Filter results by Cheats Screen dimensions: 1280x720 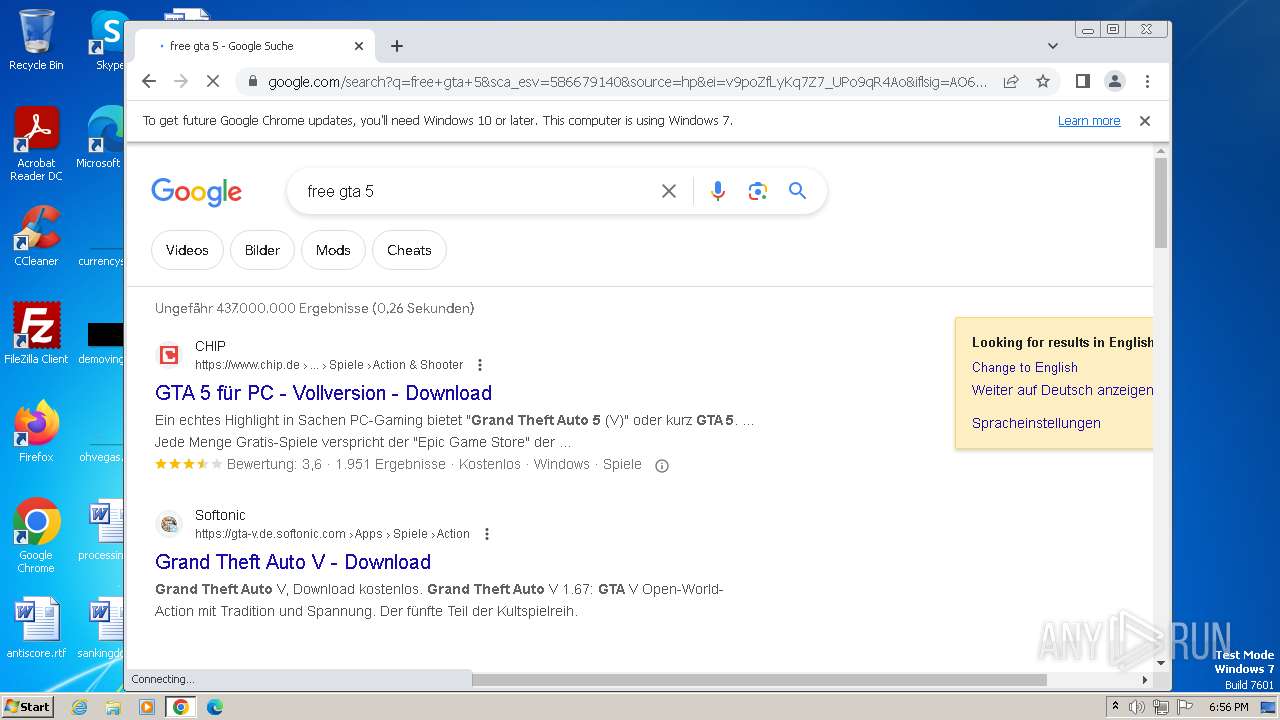coord(409,250)
